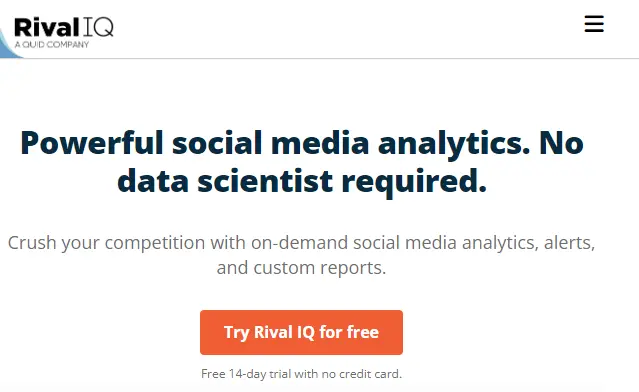Click 'on-demand' in the subheading
This screenshot has height=392, width=639.
pos(299,243)
